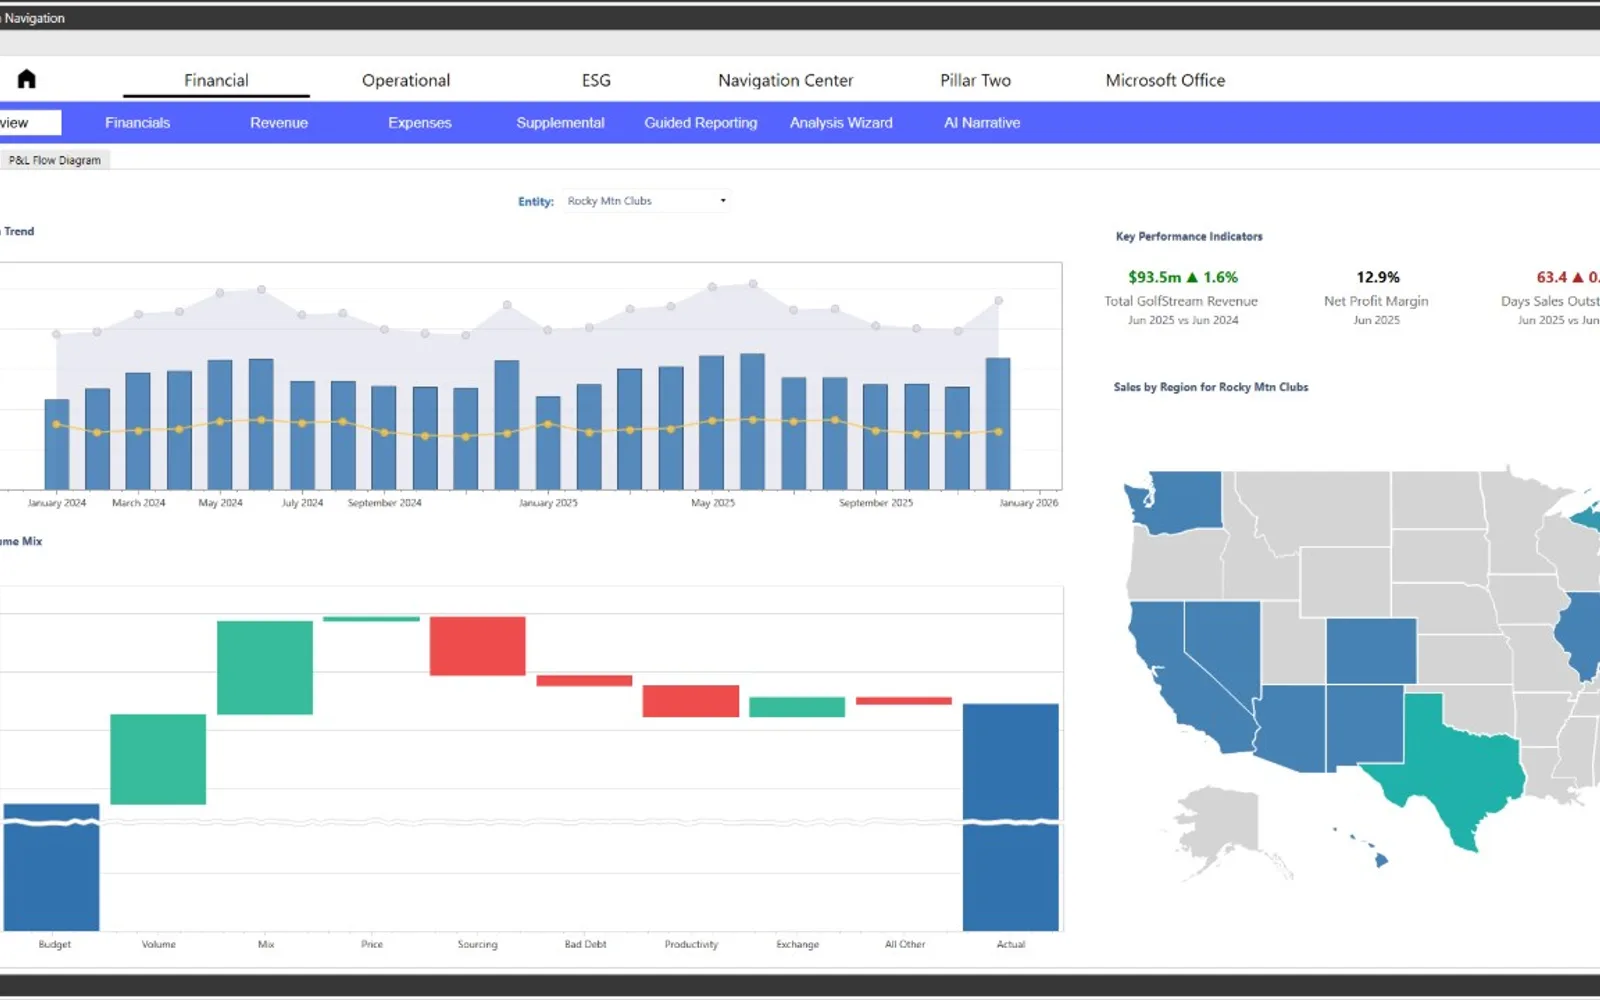The height and width of the screenshot is (1000, 1600).
Task: Click the Key Performance Indicators heading
Action: pyautogui.click(x=1189, y=237)
